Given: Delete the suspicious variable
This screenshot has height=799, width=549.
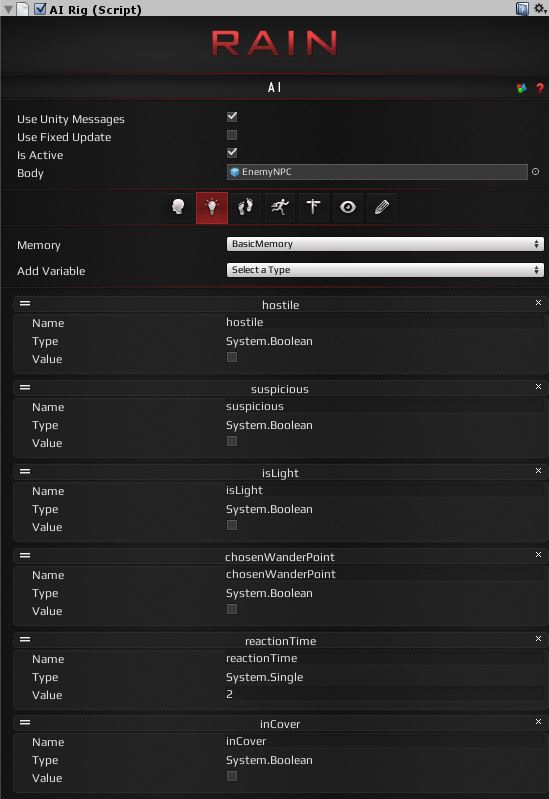Looking at the screenshot, I should 538,387.
